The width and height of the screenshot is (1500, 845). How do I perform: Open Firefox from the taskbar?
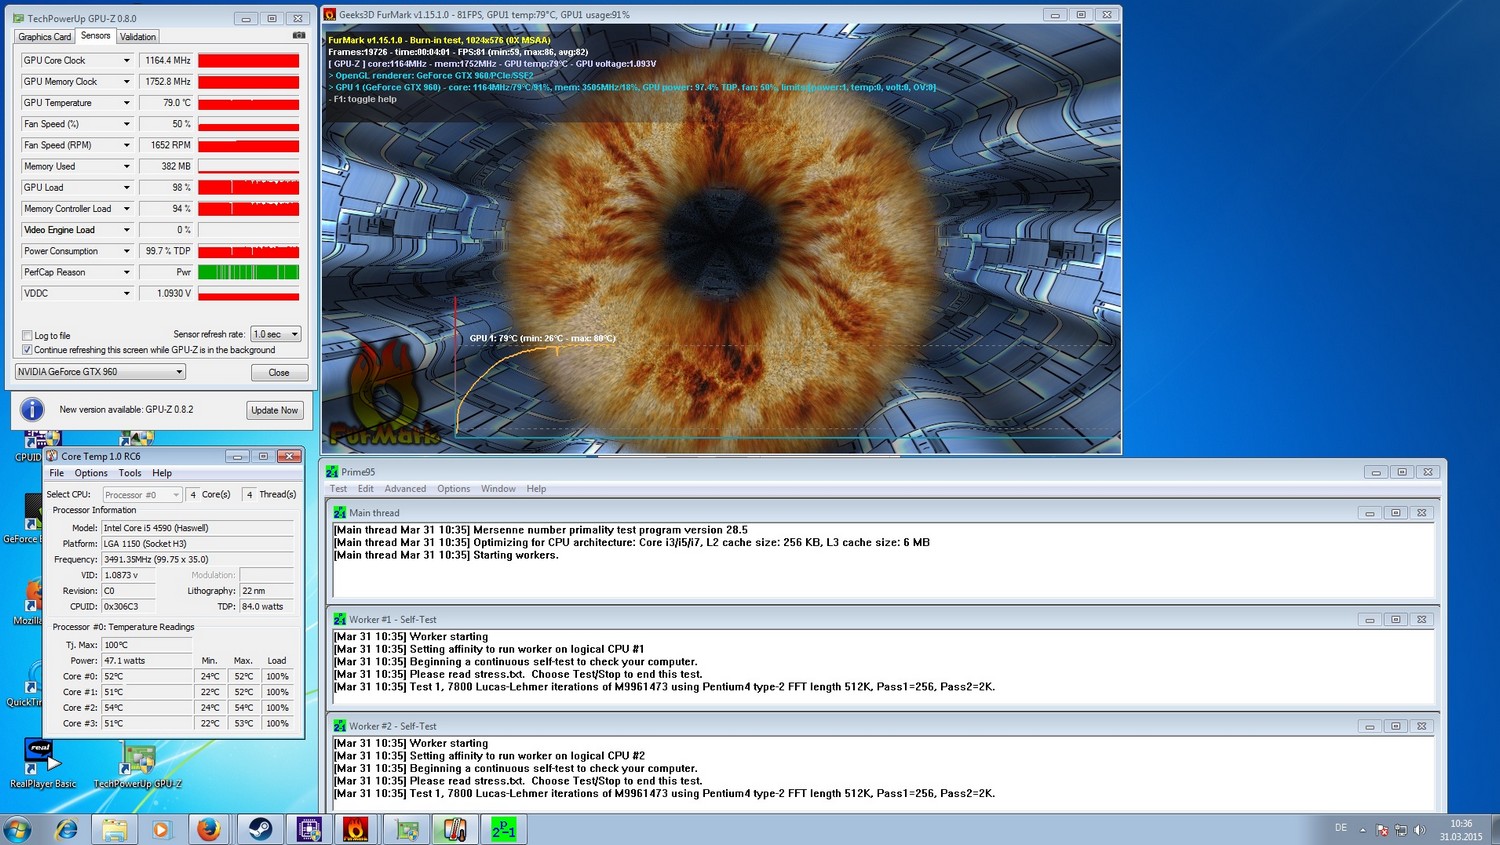click(209, 829)
